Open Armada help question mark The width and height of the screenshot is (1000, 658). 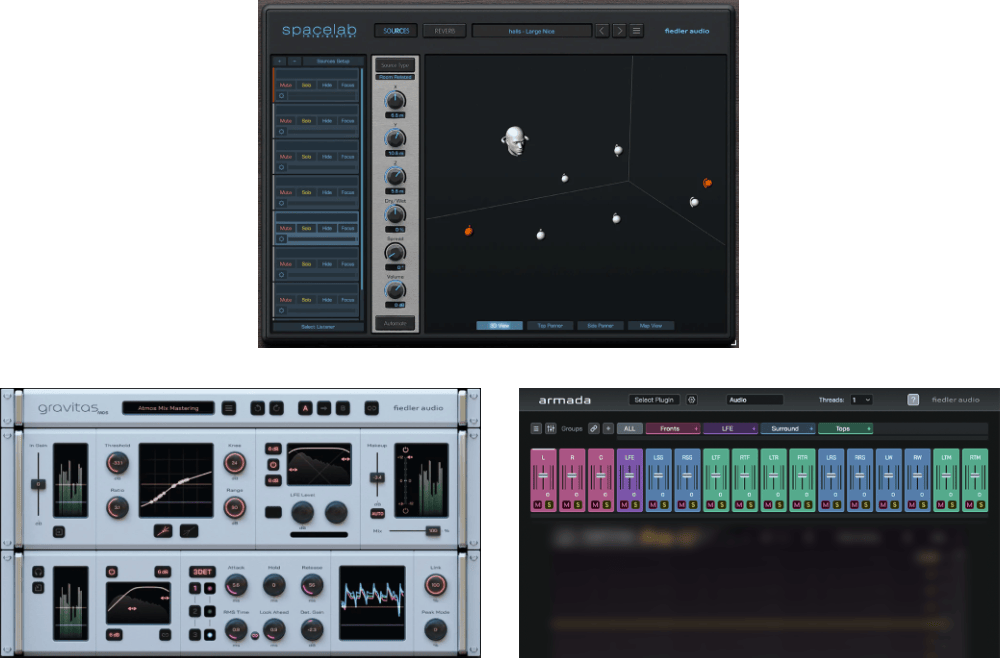[913, 400]
